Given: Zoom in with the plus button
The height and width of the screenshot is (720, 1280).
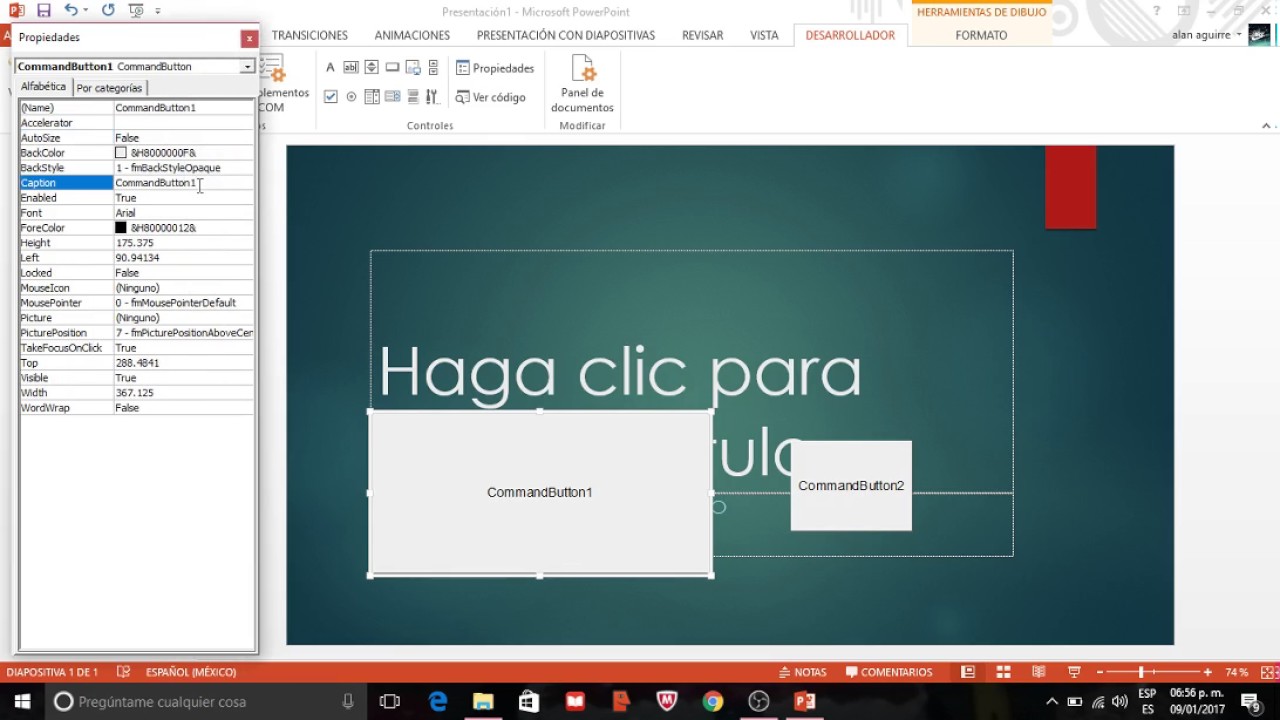Looking at the screenshot, I should [x=1208, y=672].
